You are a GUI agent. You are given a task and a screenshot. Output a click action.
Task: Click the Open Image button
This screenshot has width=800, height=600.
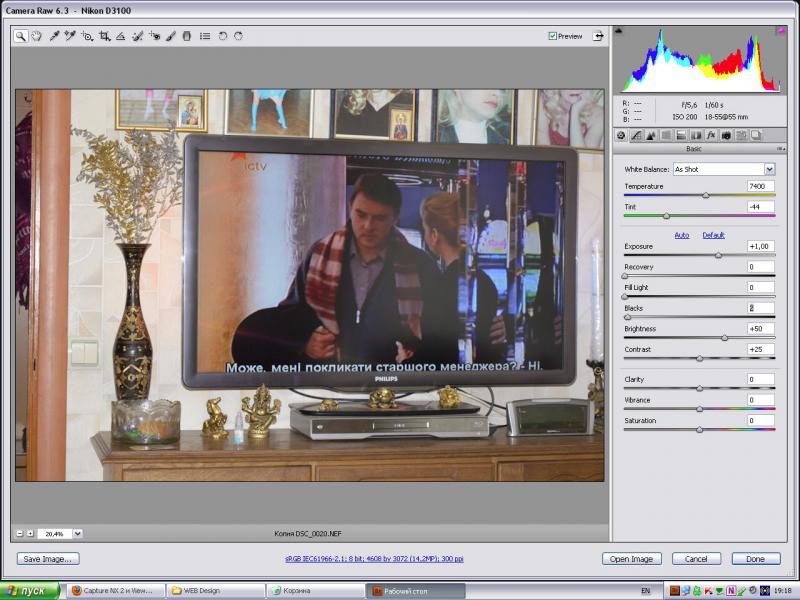pos(631,559)
